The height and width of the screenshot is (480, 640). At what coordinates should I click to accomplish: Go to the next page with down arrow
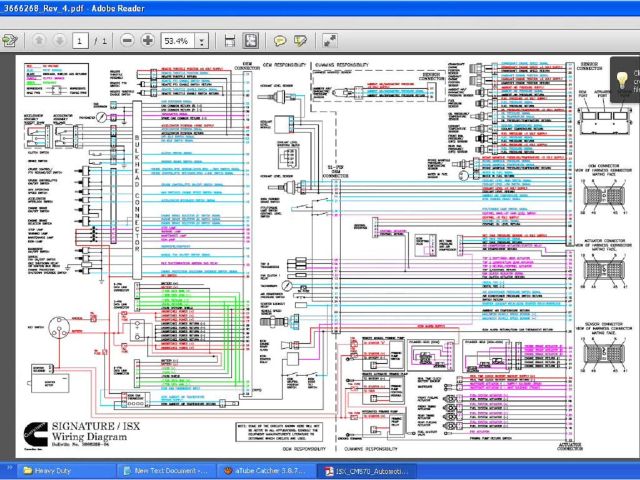coord(59,41)
